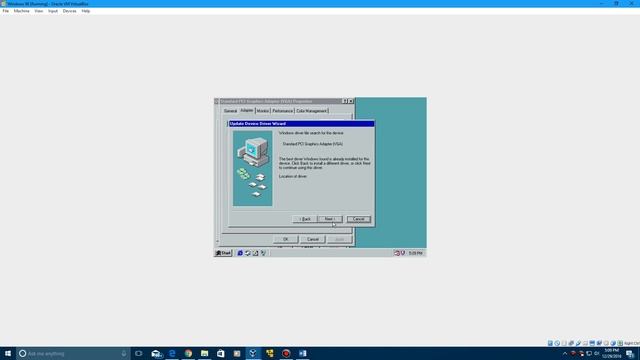The width and height of the screenshot is (640, 360).
Task: Click the fourth Windows 98 quick launch icon
Action: 263,253
